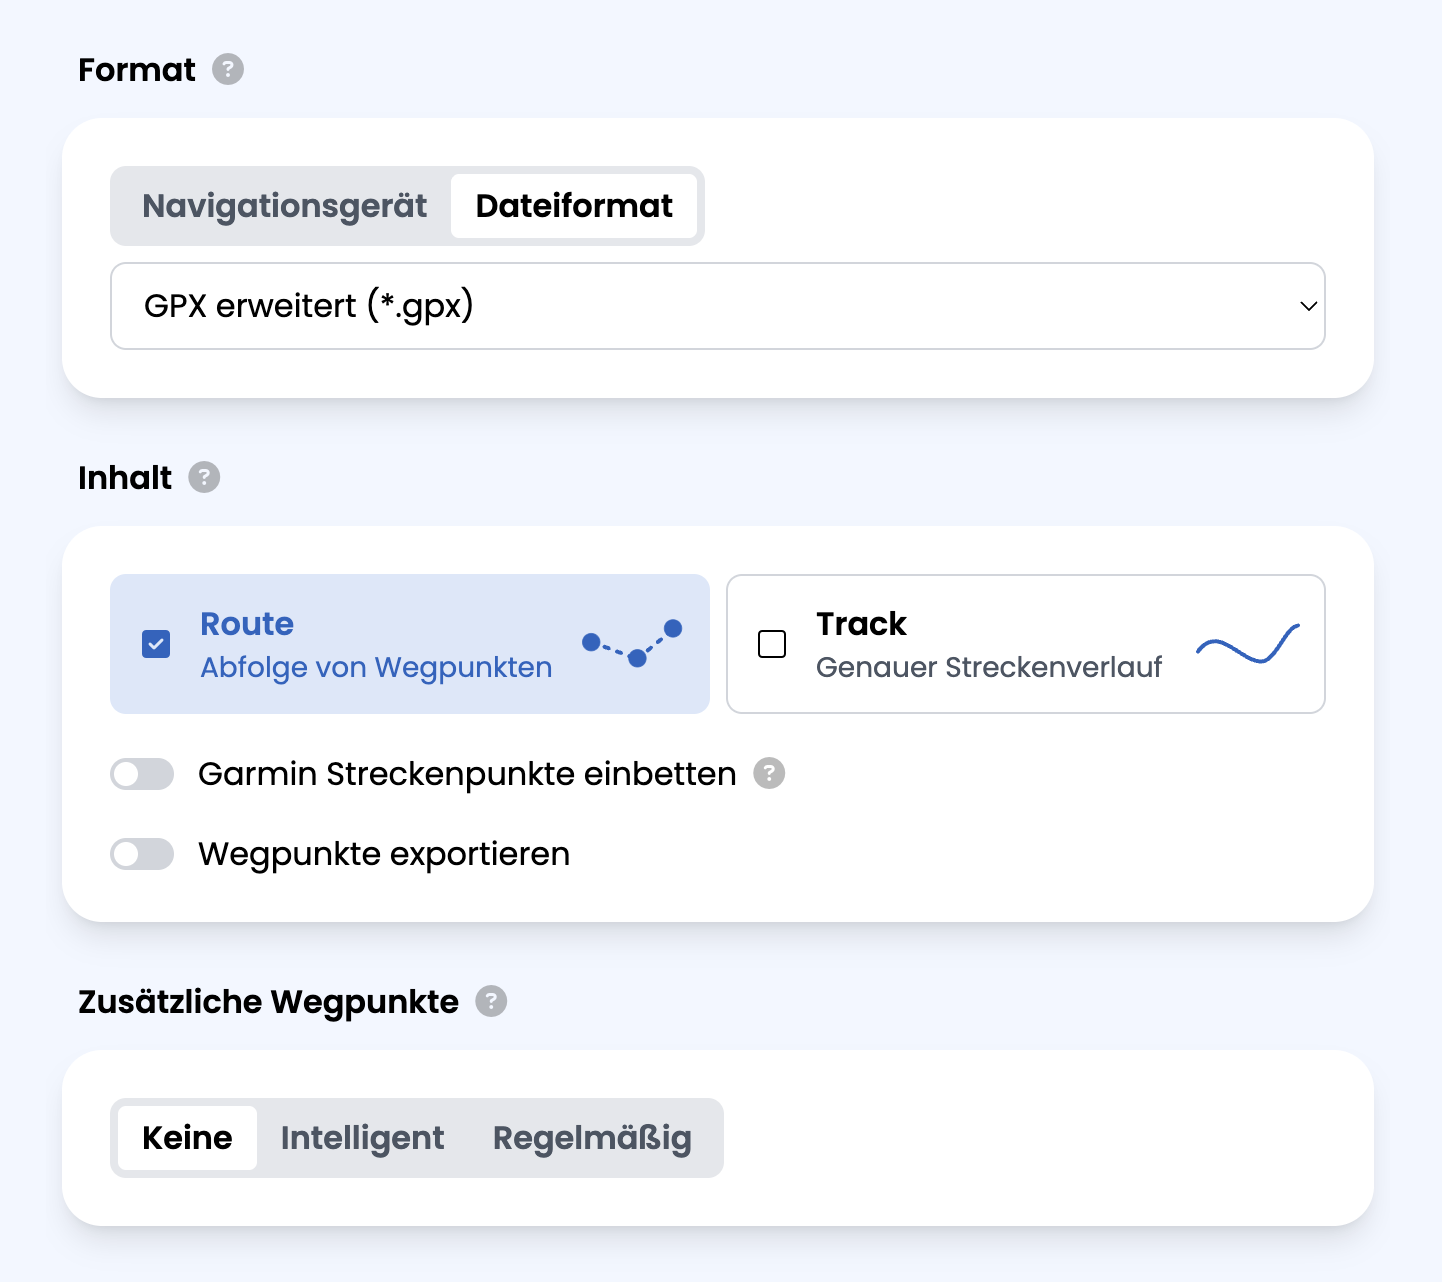Select Intelligent additional waypoints
This screenshot has width=1442, height=1282.
coord(362,1138)
